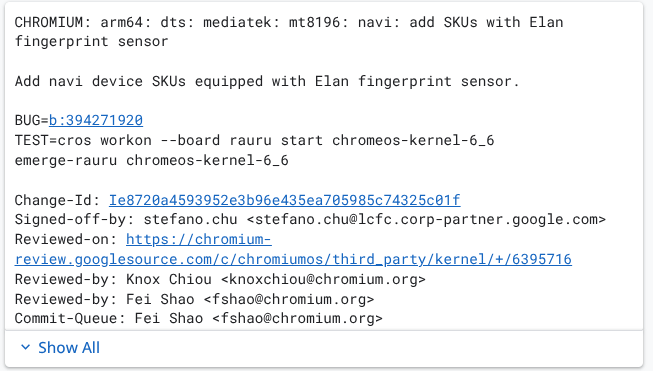This screenshot has width=653, height=371.
Task: Open the https://chromium- review link
Action: pos(199,239)
